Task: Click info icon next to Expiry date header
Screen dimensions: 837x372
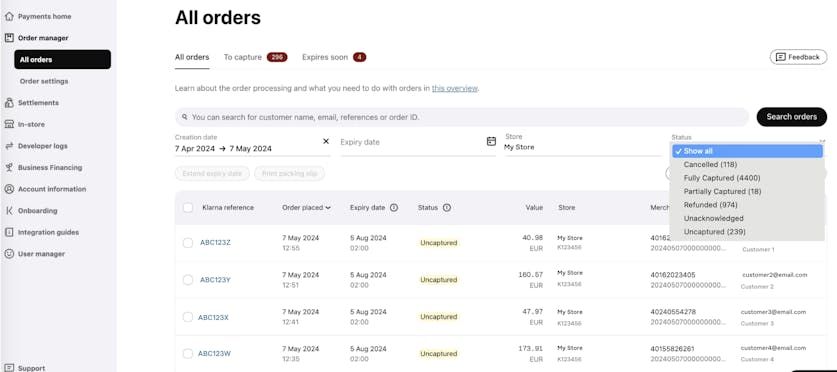Action: click(394, 208)
